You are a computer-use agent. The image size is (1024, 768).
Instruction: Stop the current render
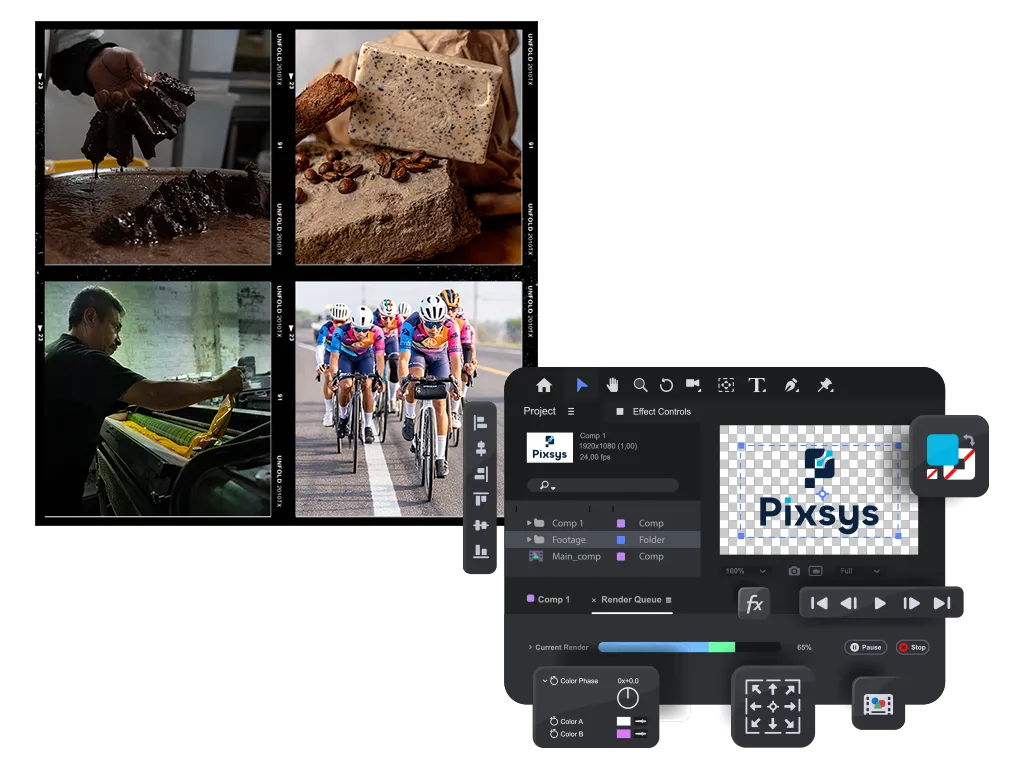[912, 647]
